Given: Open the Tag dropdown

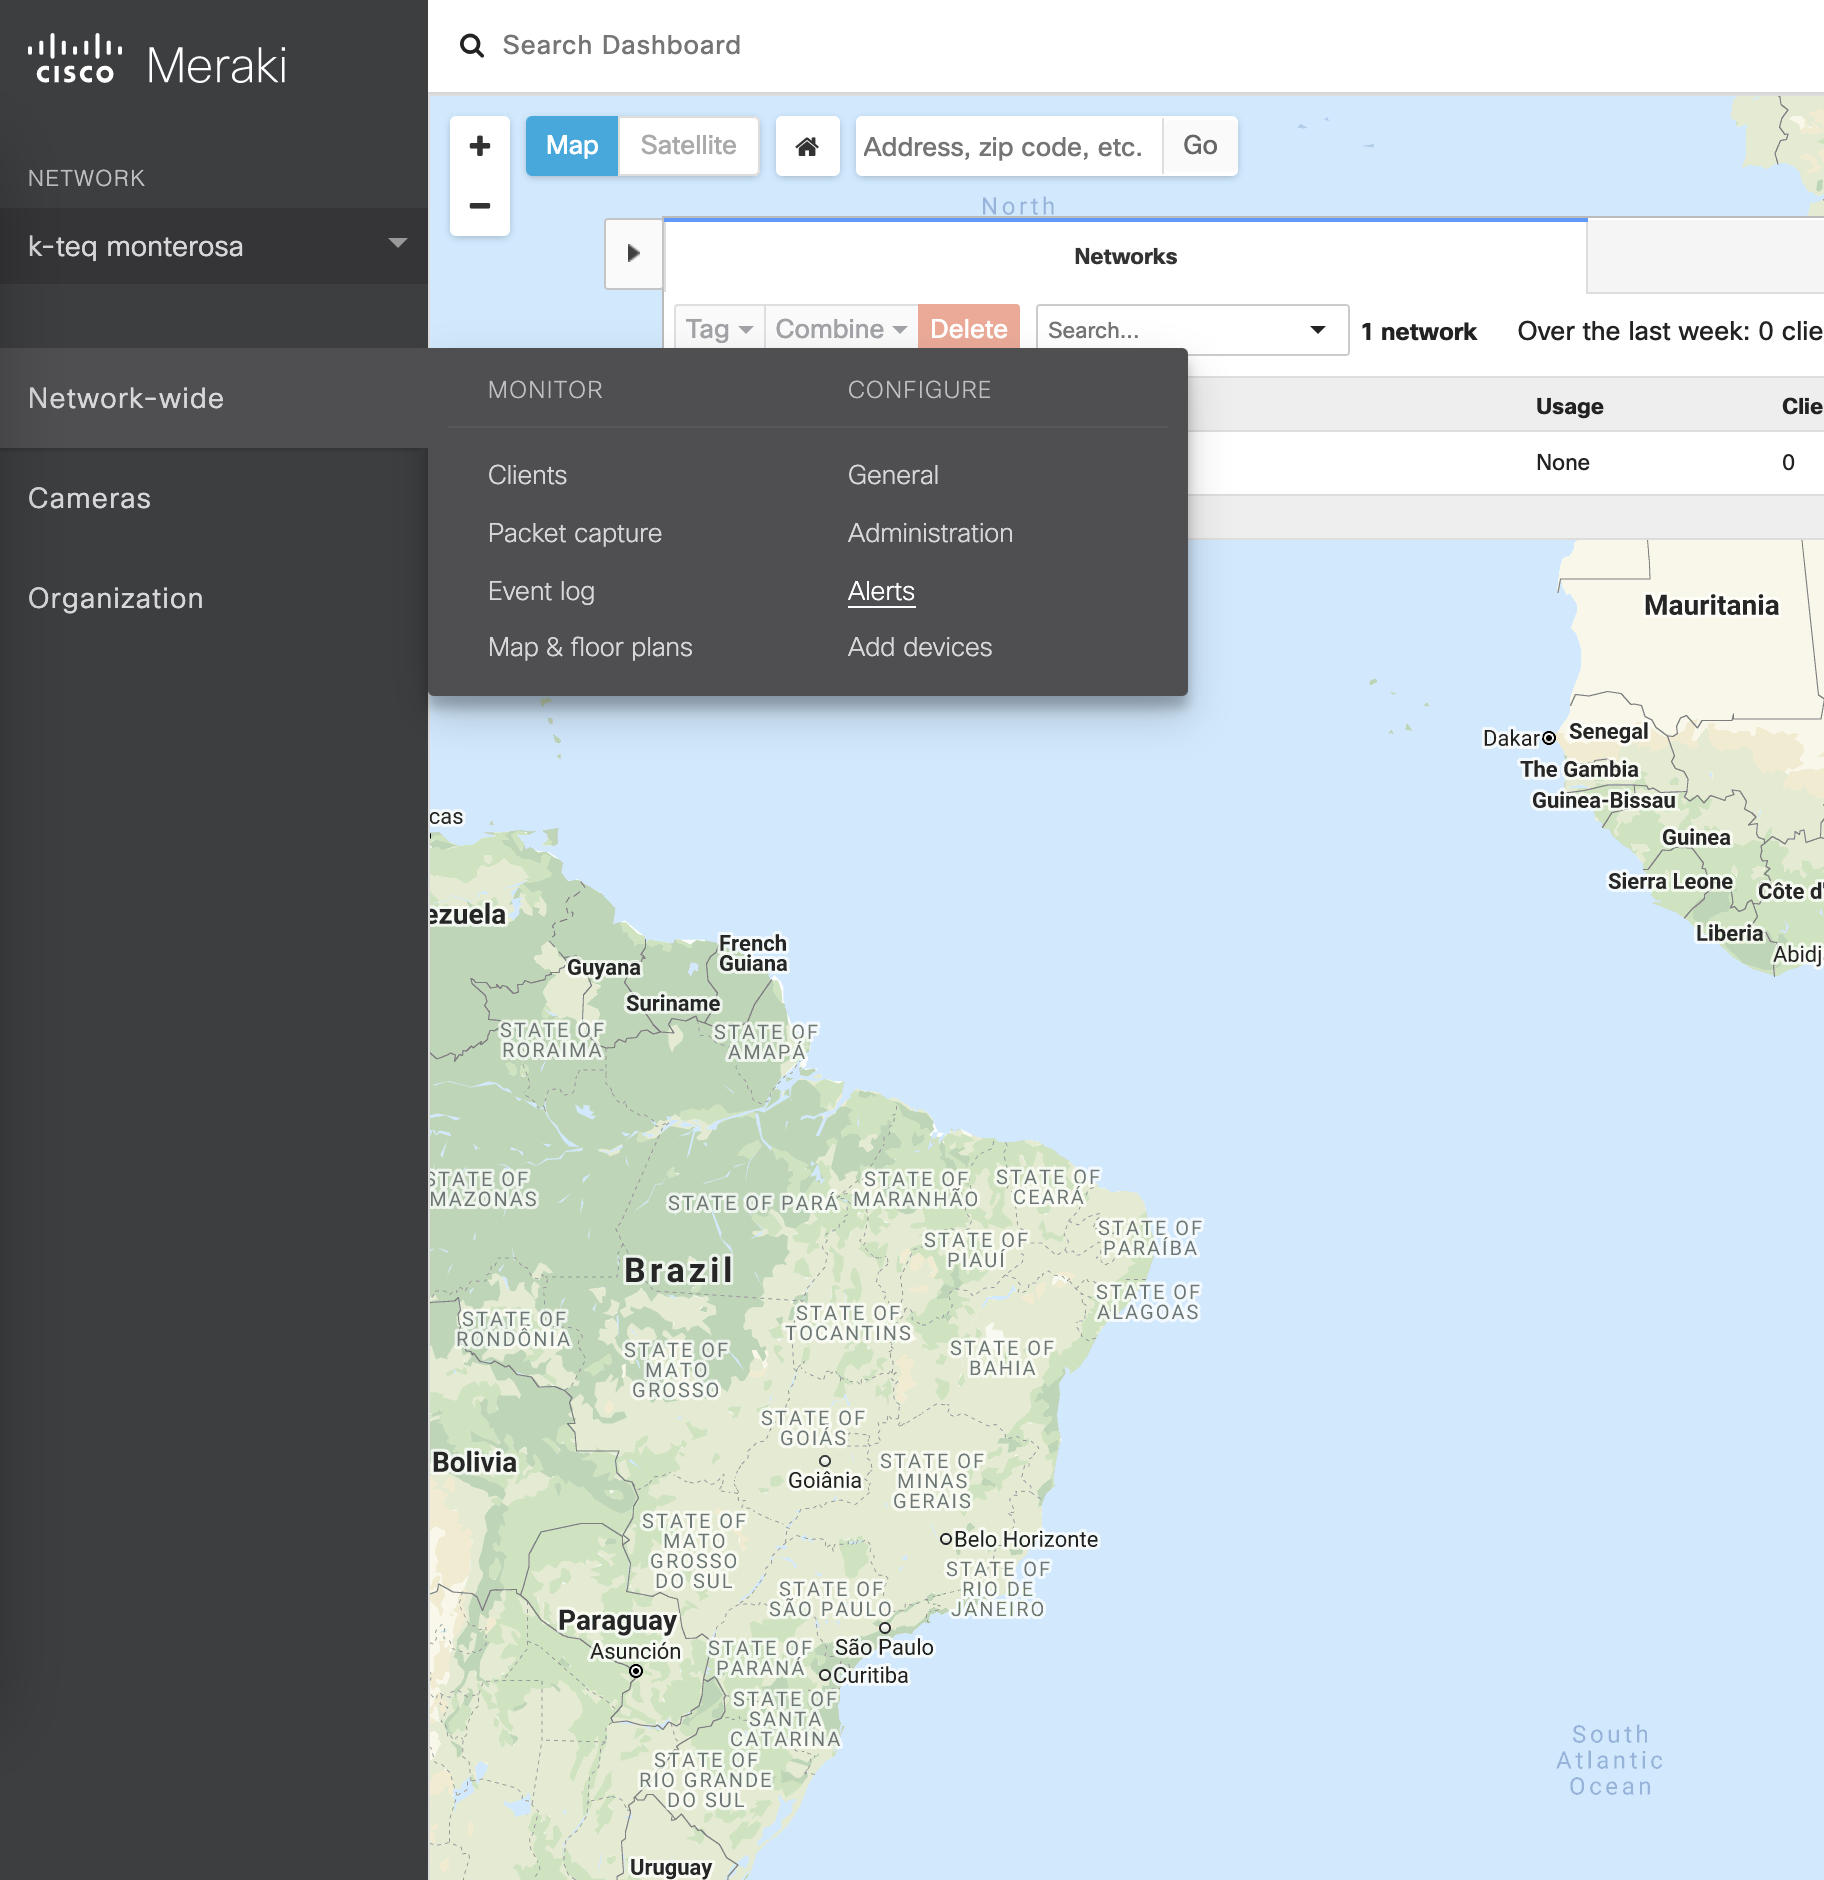Looking at the screenshot, I should pyautogui.click(x=719, y=329).
